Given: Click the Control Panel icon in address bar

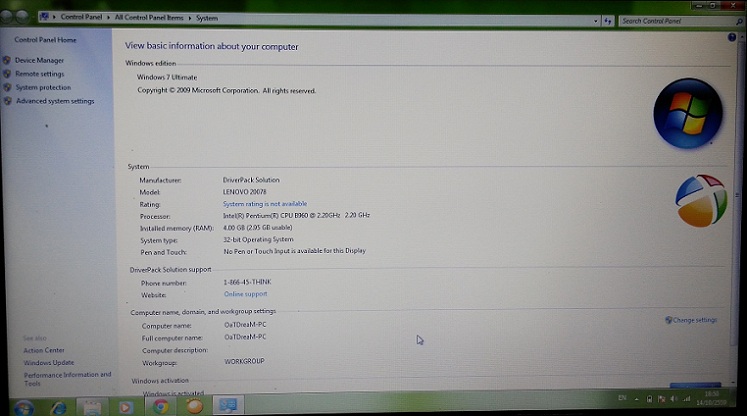Looking at the screenshot, I should 44,17.
